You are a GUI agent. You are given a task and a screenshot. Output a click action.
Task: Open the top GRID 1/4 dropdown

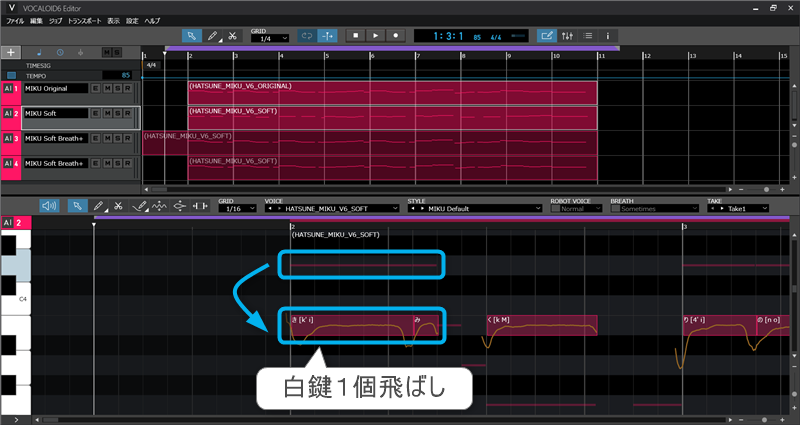(270, 39)
